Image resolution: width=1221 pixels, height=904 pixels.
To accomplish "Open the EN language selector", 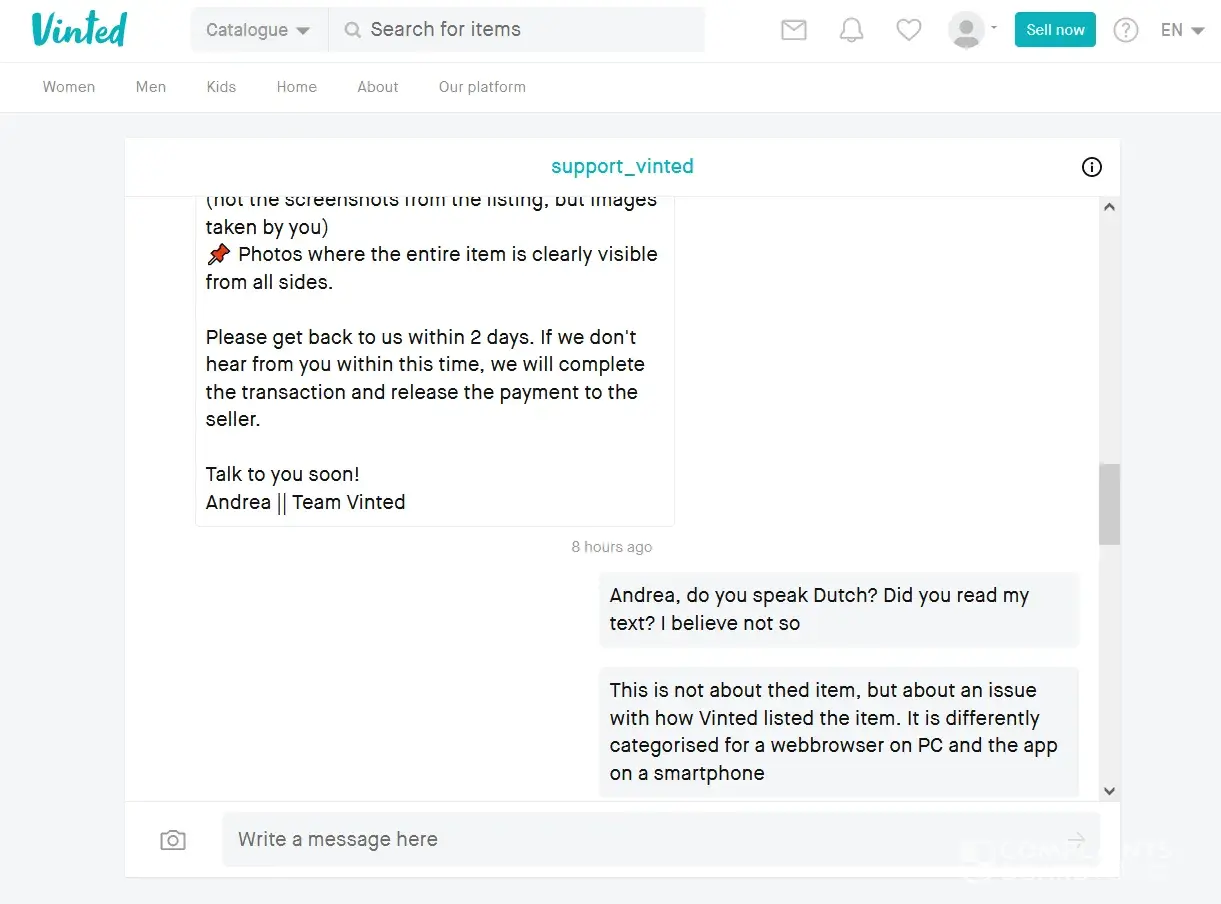I will coord(1181,30).
